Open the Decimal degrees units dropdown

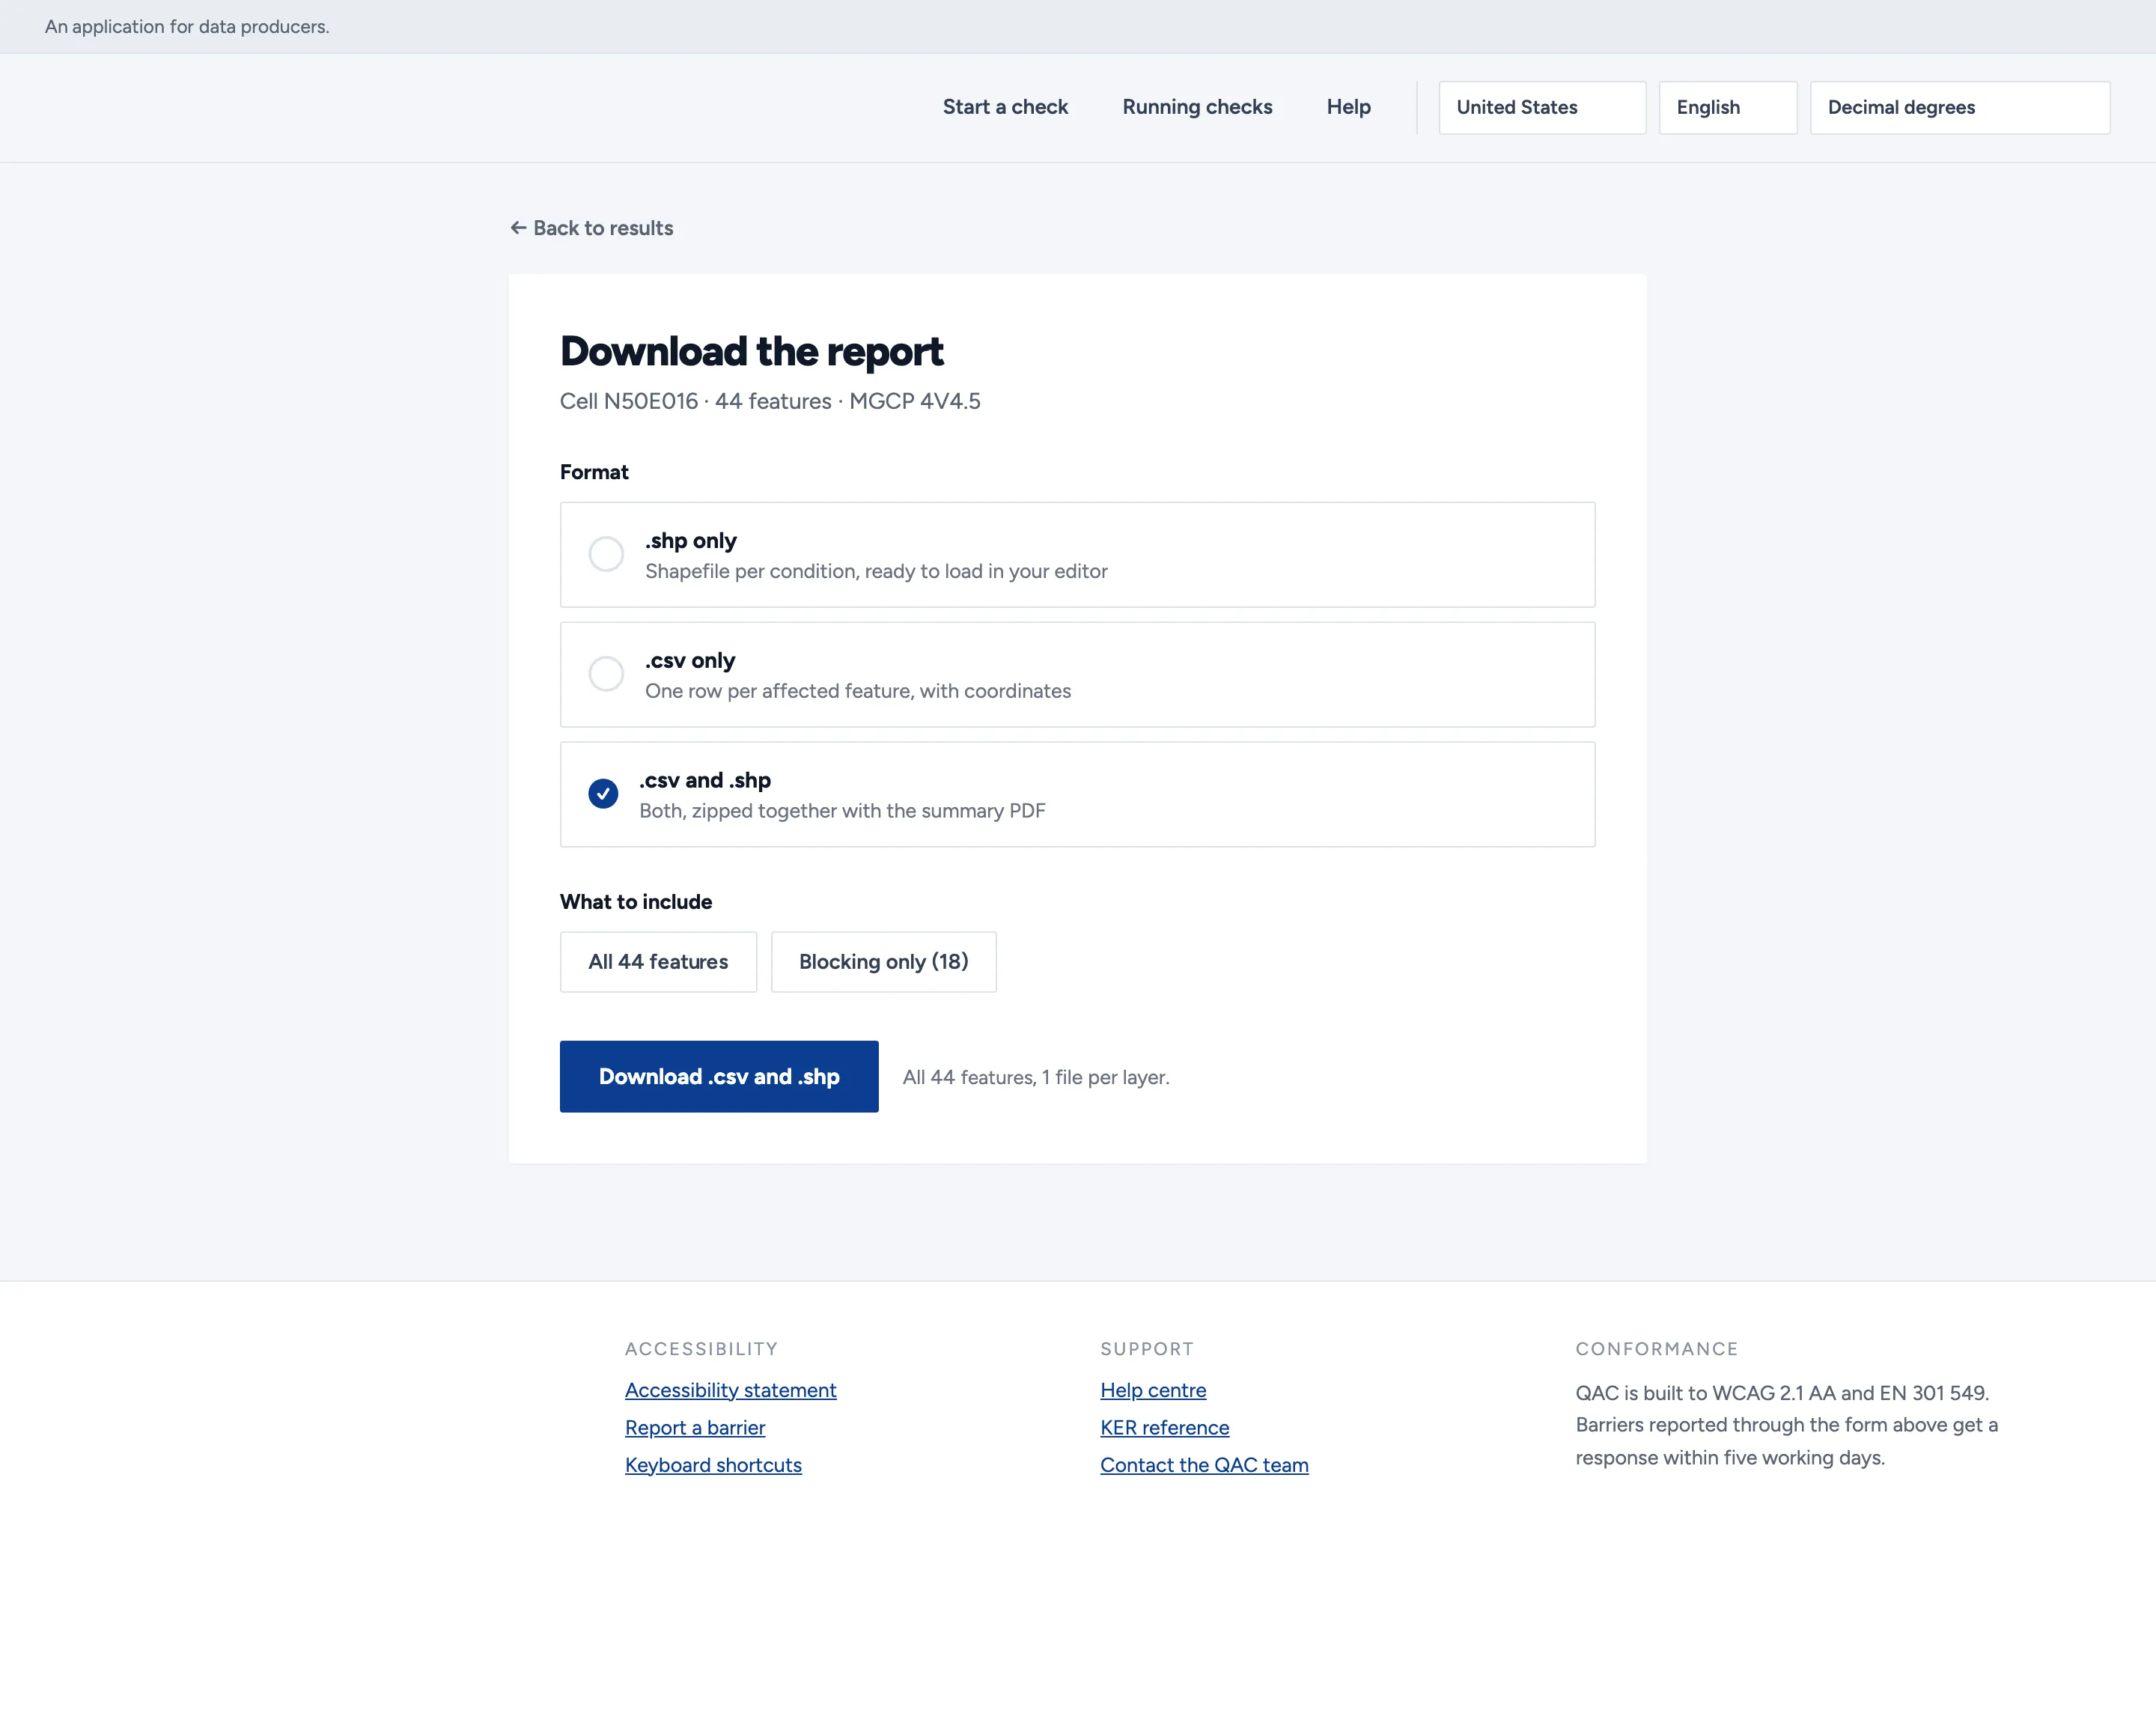1959,107
